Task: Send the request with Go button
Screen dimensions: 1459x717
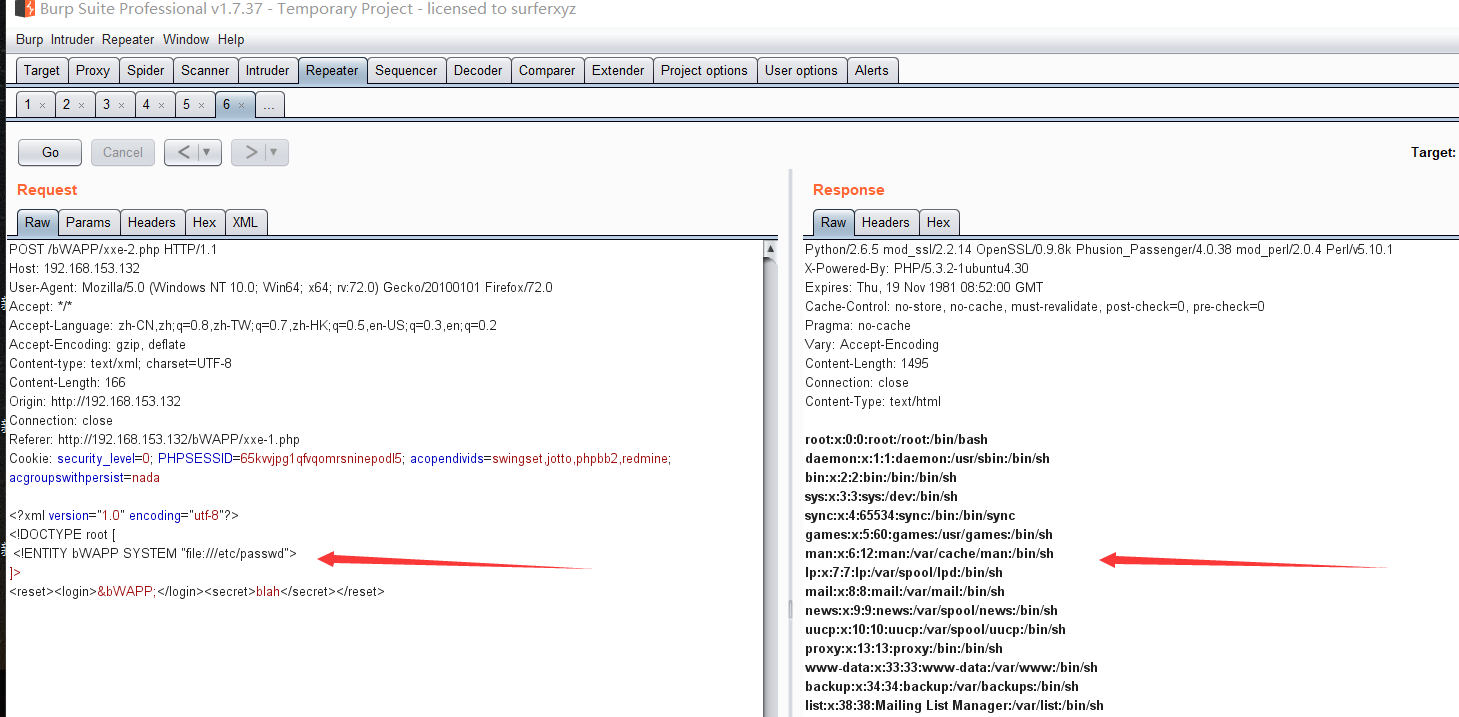Action: (50, 152)
